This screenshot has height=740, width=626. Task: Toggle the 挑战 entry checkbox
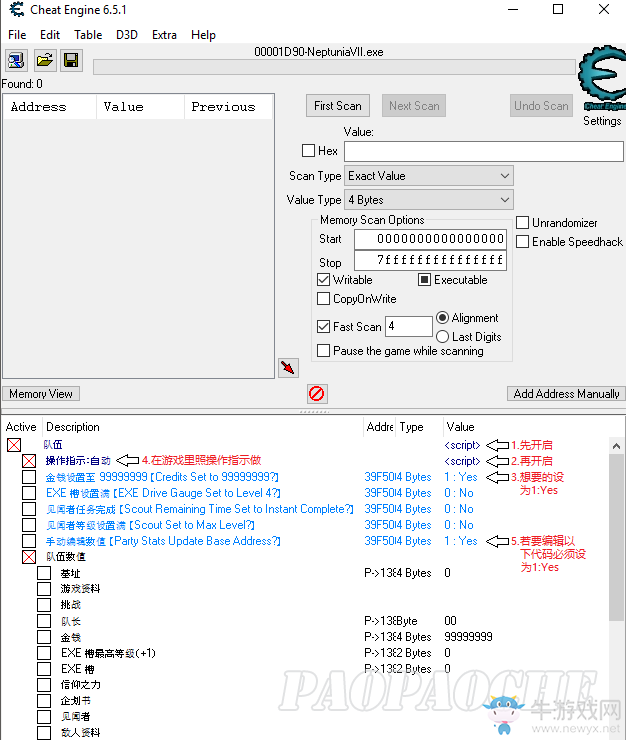point(44,605)
